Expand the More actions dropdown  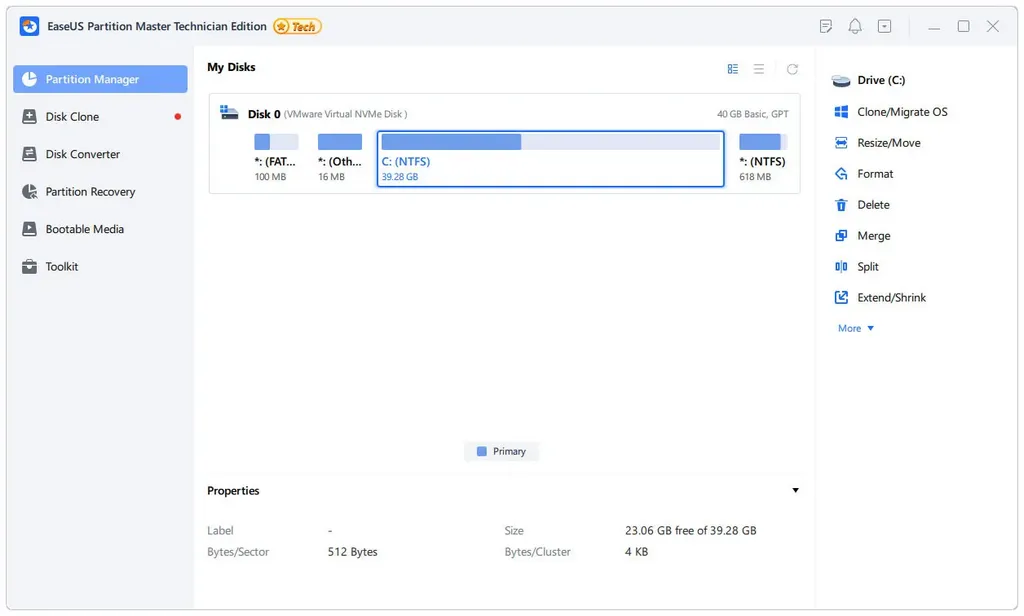tap(856, 328)
